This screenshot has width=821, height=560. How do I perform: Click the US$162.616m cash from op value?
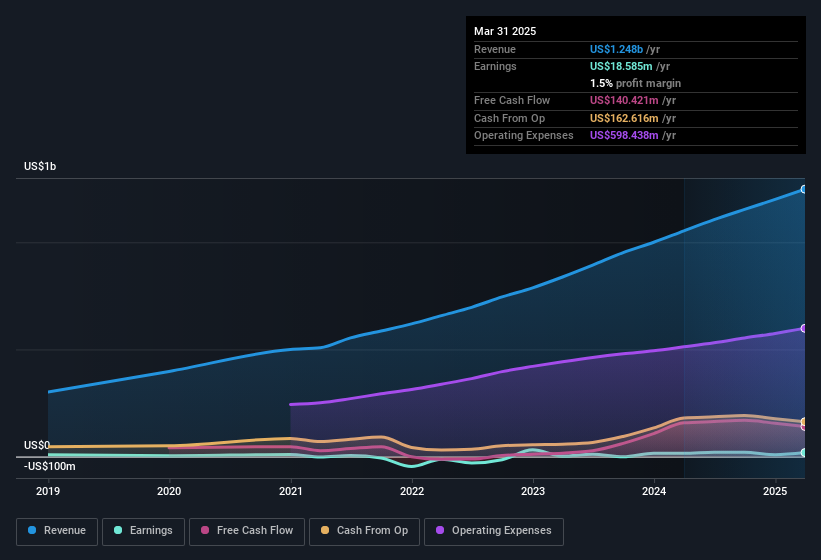pos(624,118)
